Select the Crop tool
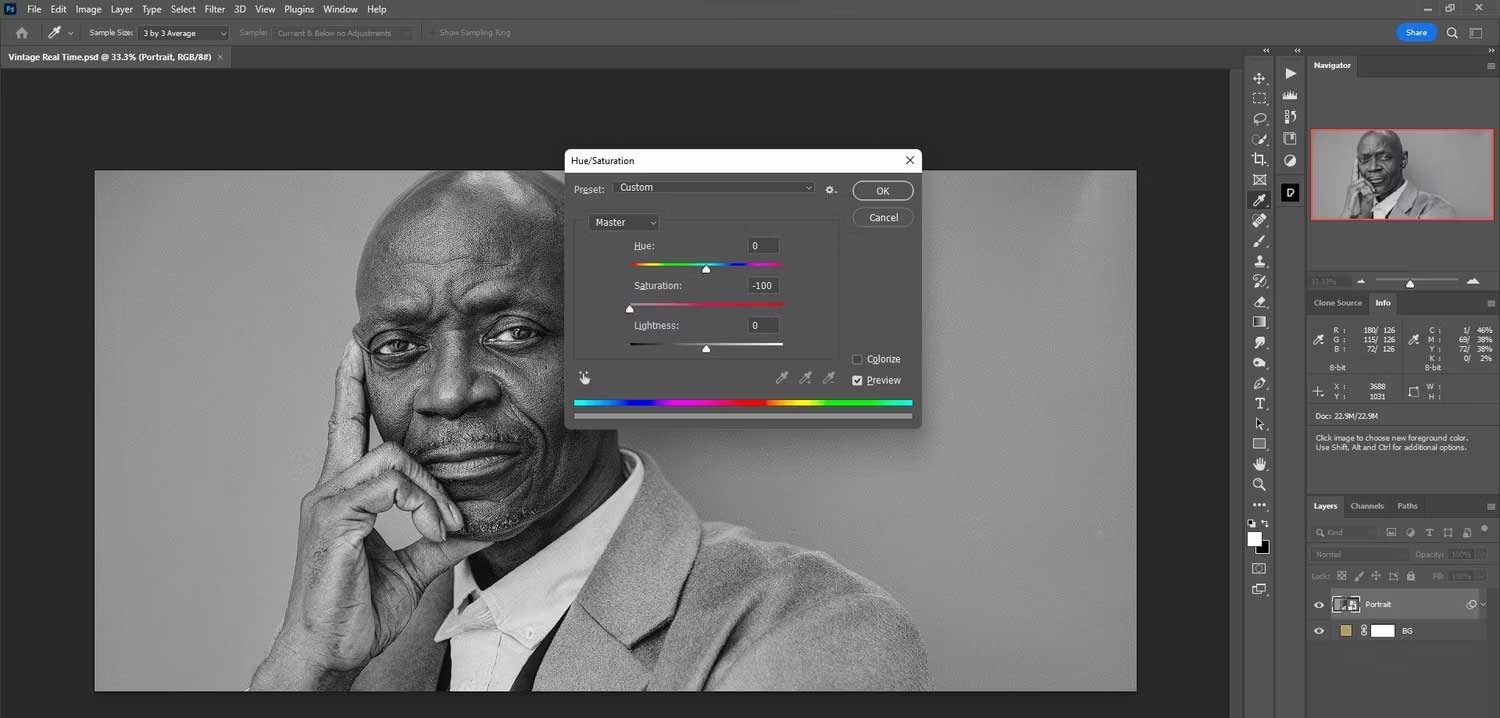Viewport: 1500px width, 718px height. pos(1260,160)
